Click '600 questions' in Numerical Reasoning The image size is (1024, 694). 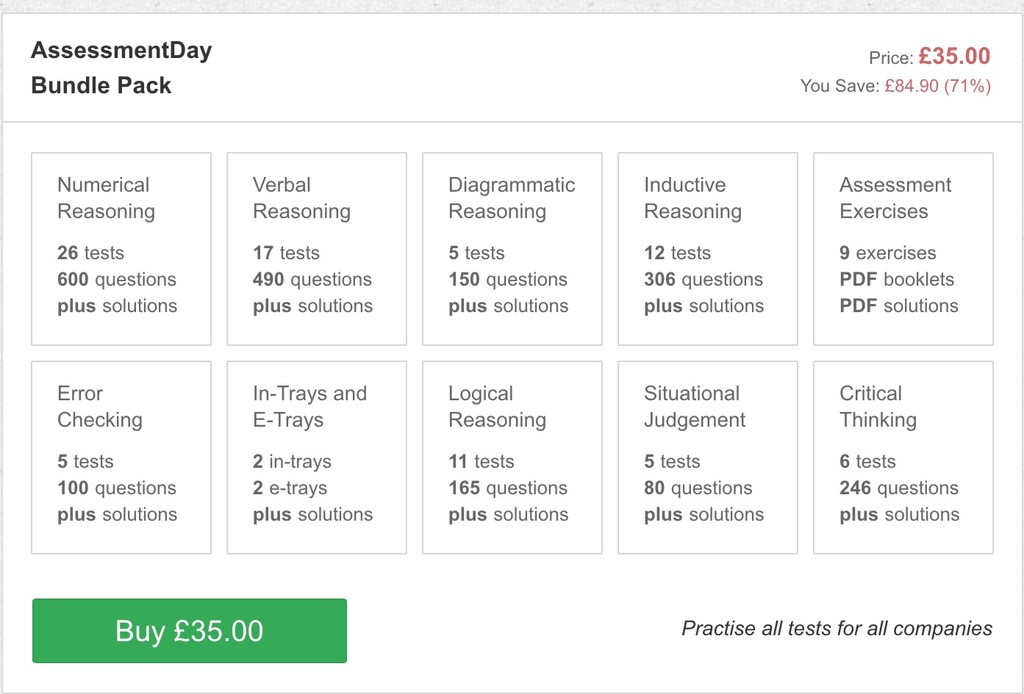117,280
